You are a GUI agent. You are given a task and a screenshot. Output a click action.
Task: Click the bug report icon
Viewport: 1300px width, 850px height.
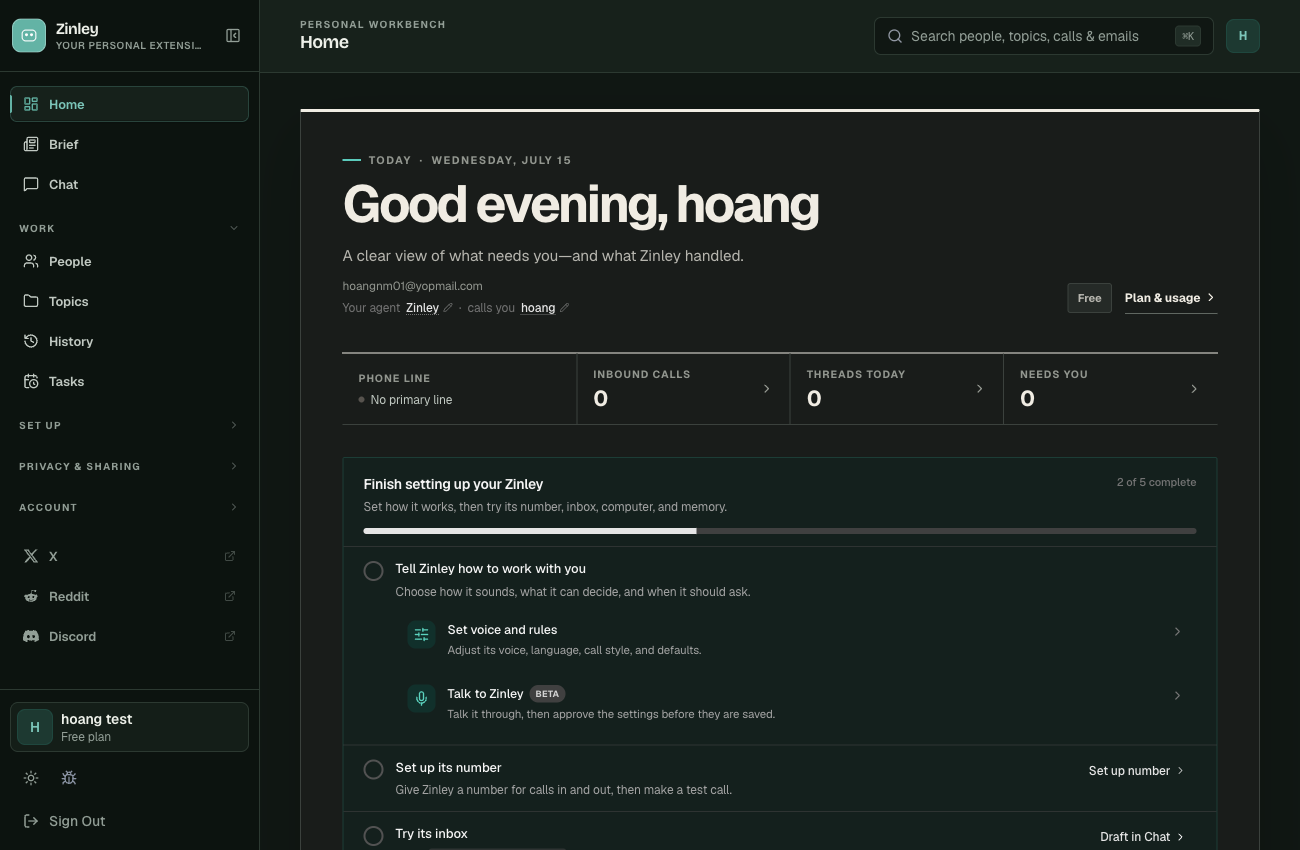pyautogui.click(x=69, y=778)
